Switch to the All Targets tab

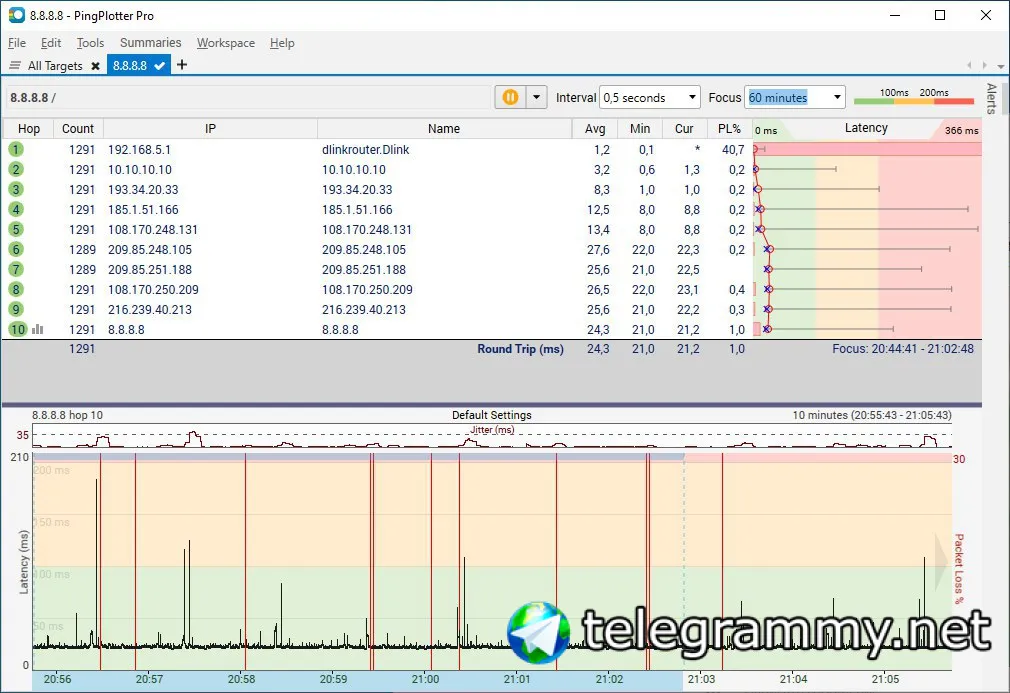(x=55, y=66)
